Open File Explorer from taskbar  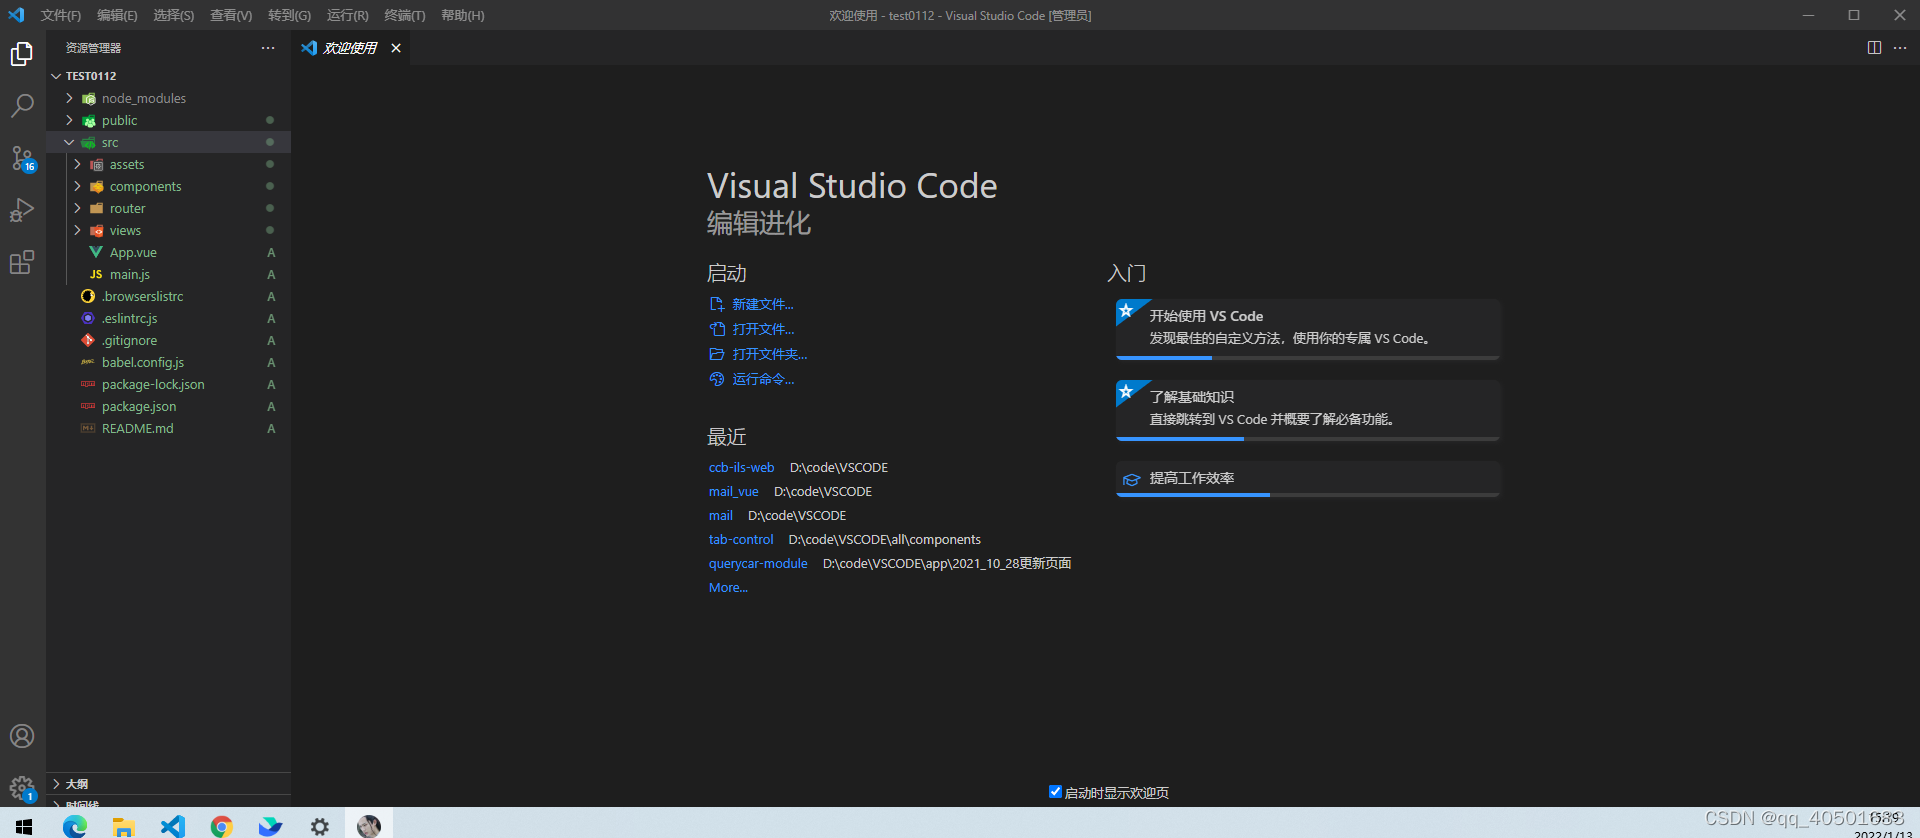[x=124, y=826]
